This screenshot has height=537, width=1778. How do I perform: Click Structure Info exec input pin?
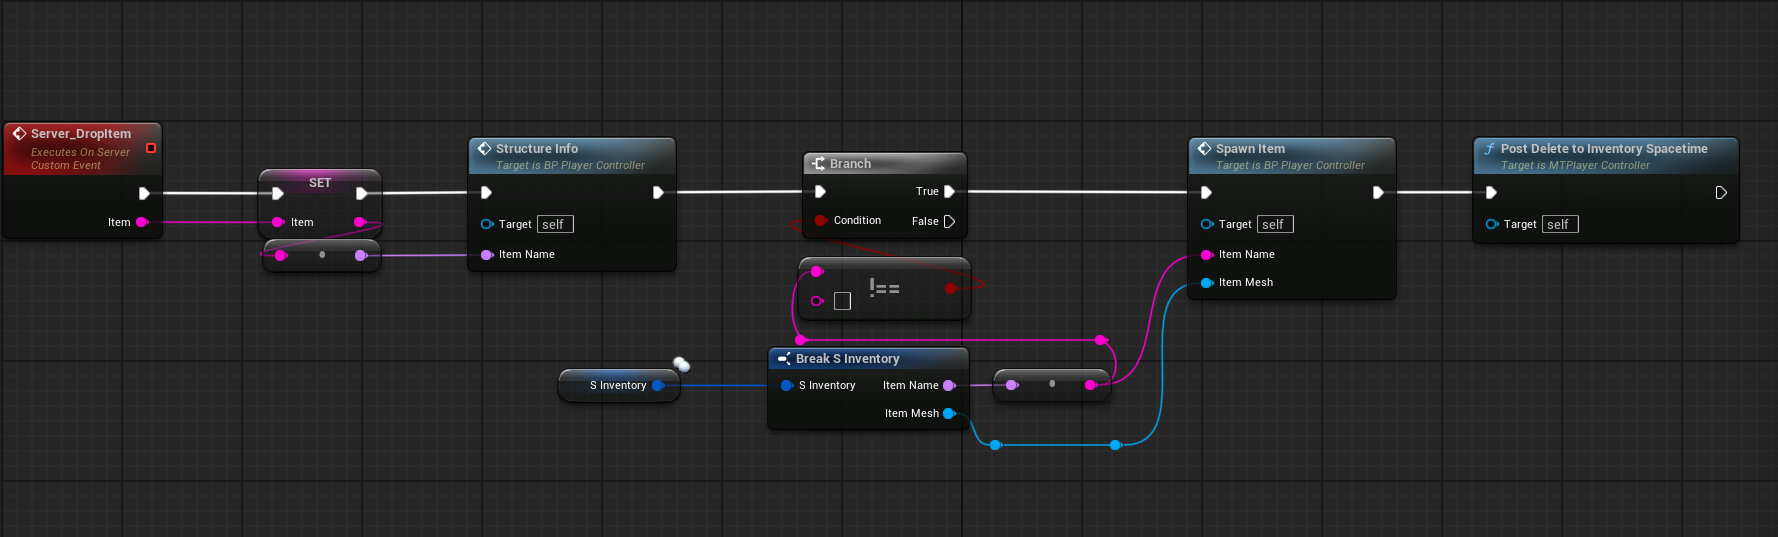tap(486, 192)
